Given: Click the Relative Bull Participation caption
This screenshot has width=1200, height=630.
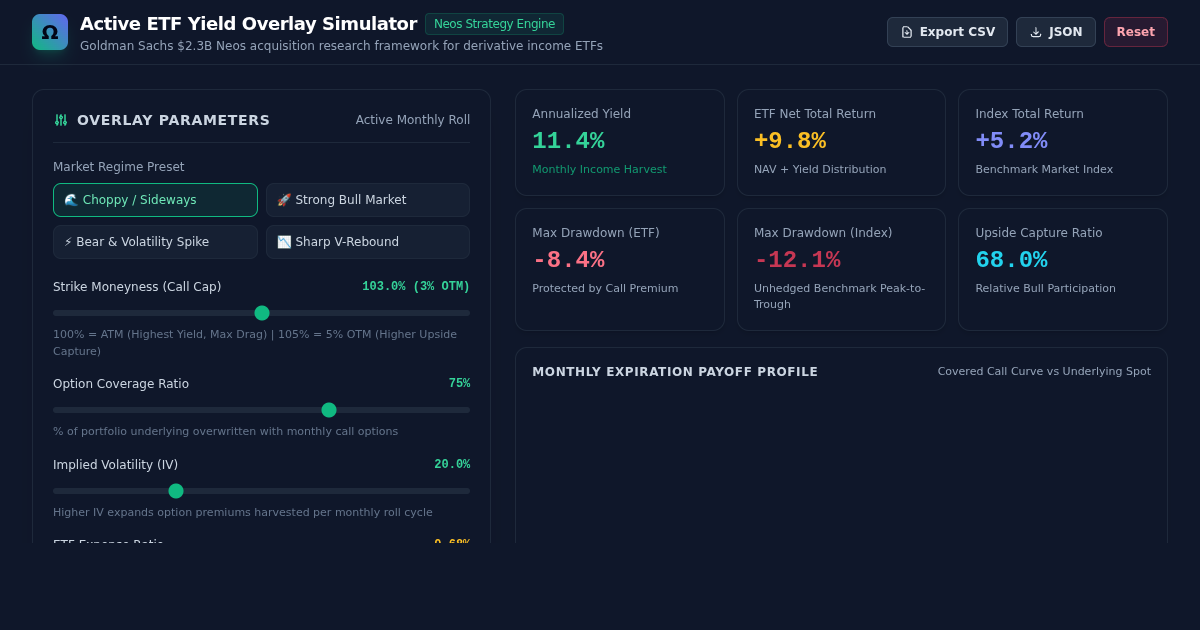Looking at the screenshot, I should pyautogui.click(x=1045, y=289).
